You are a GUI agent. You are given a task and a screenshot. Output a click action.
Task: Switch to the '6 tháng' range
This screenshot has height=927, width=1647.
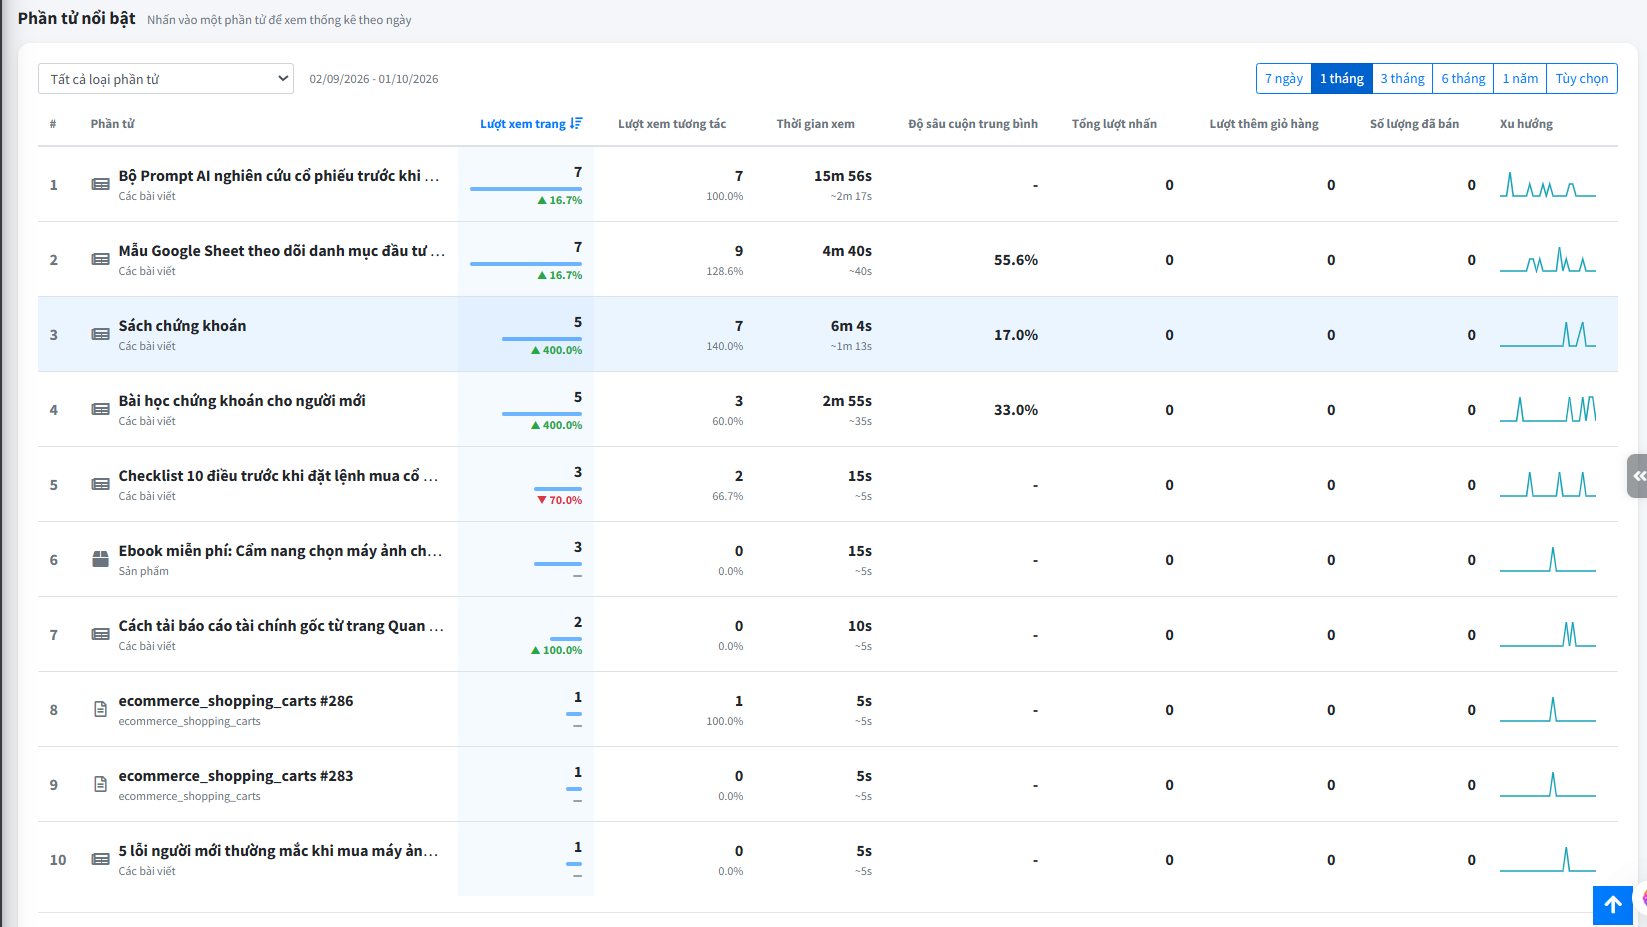(1463, 79)
